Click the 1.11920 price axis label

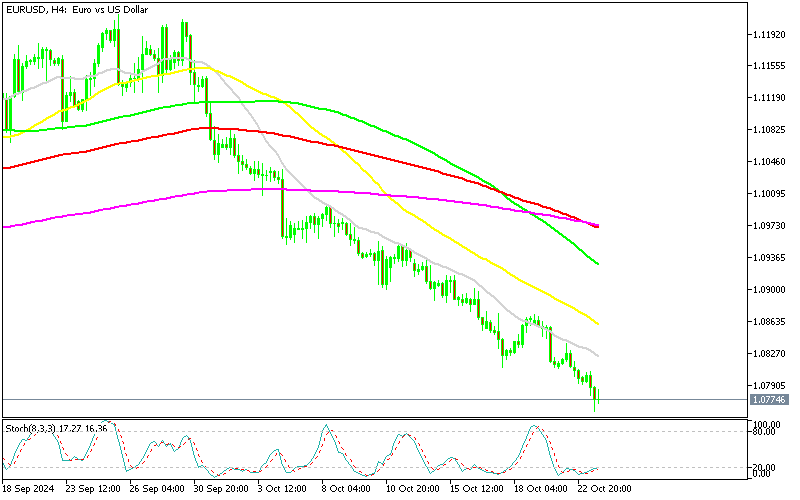[x=768, y=34]
